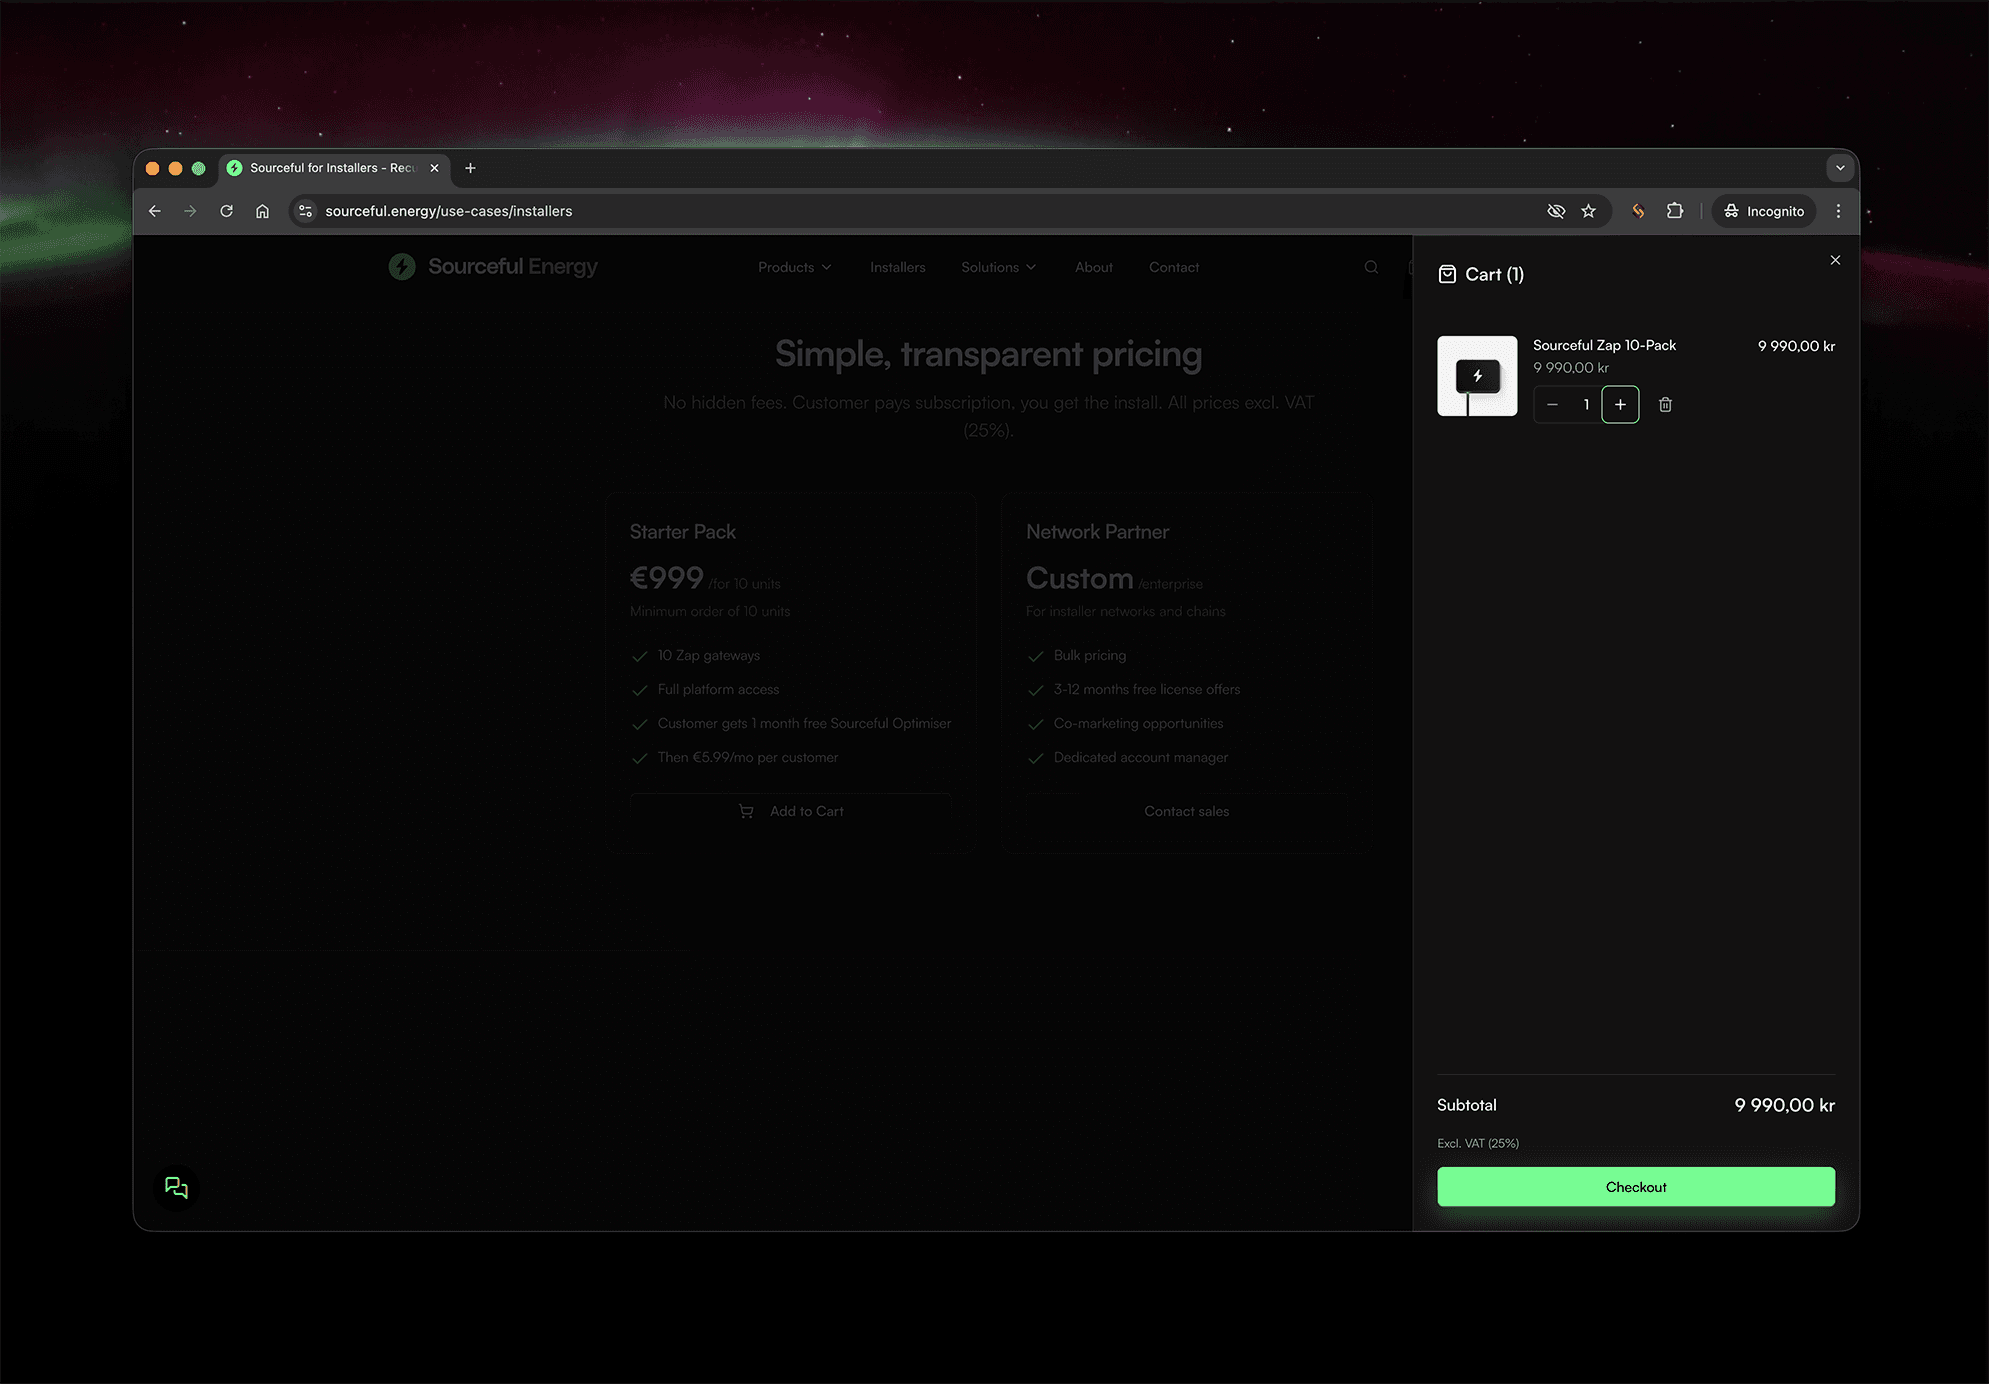Increase item quantity with plus button

(1620, 405)
